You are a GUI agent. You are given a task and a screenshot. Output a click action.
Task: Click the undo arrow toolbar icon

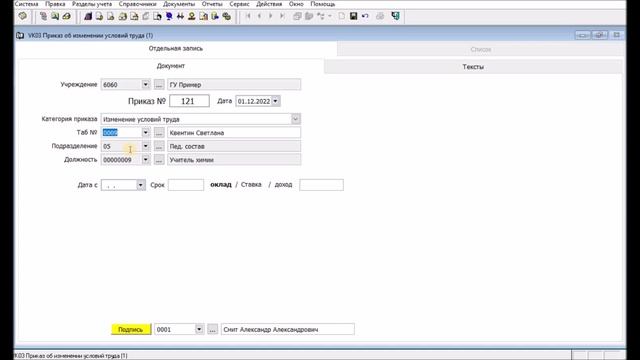[x=365, y=16]
